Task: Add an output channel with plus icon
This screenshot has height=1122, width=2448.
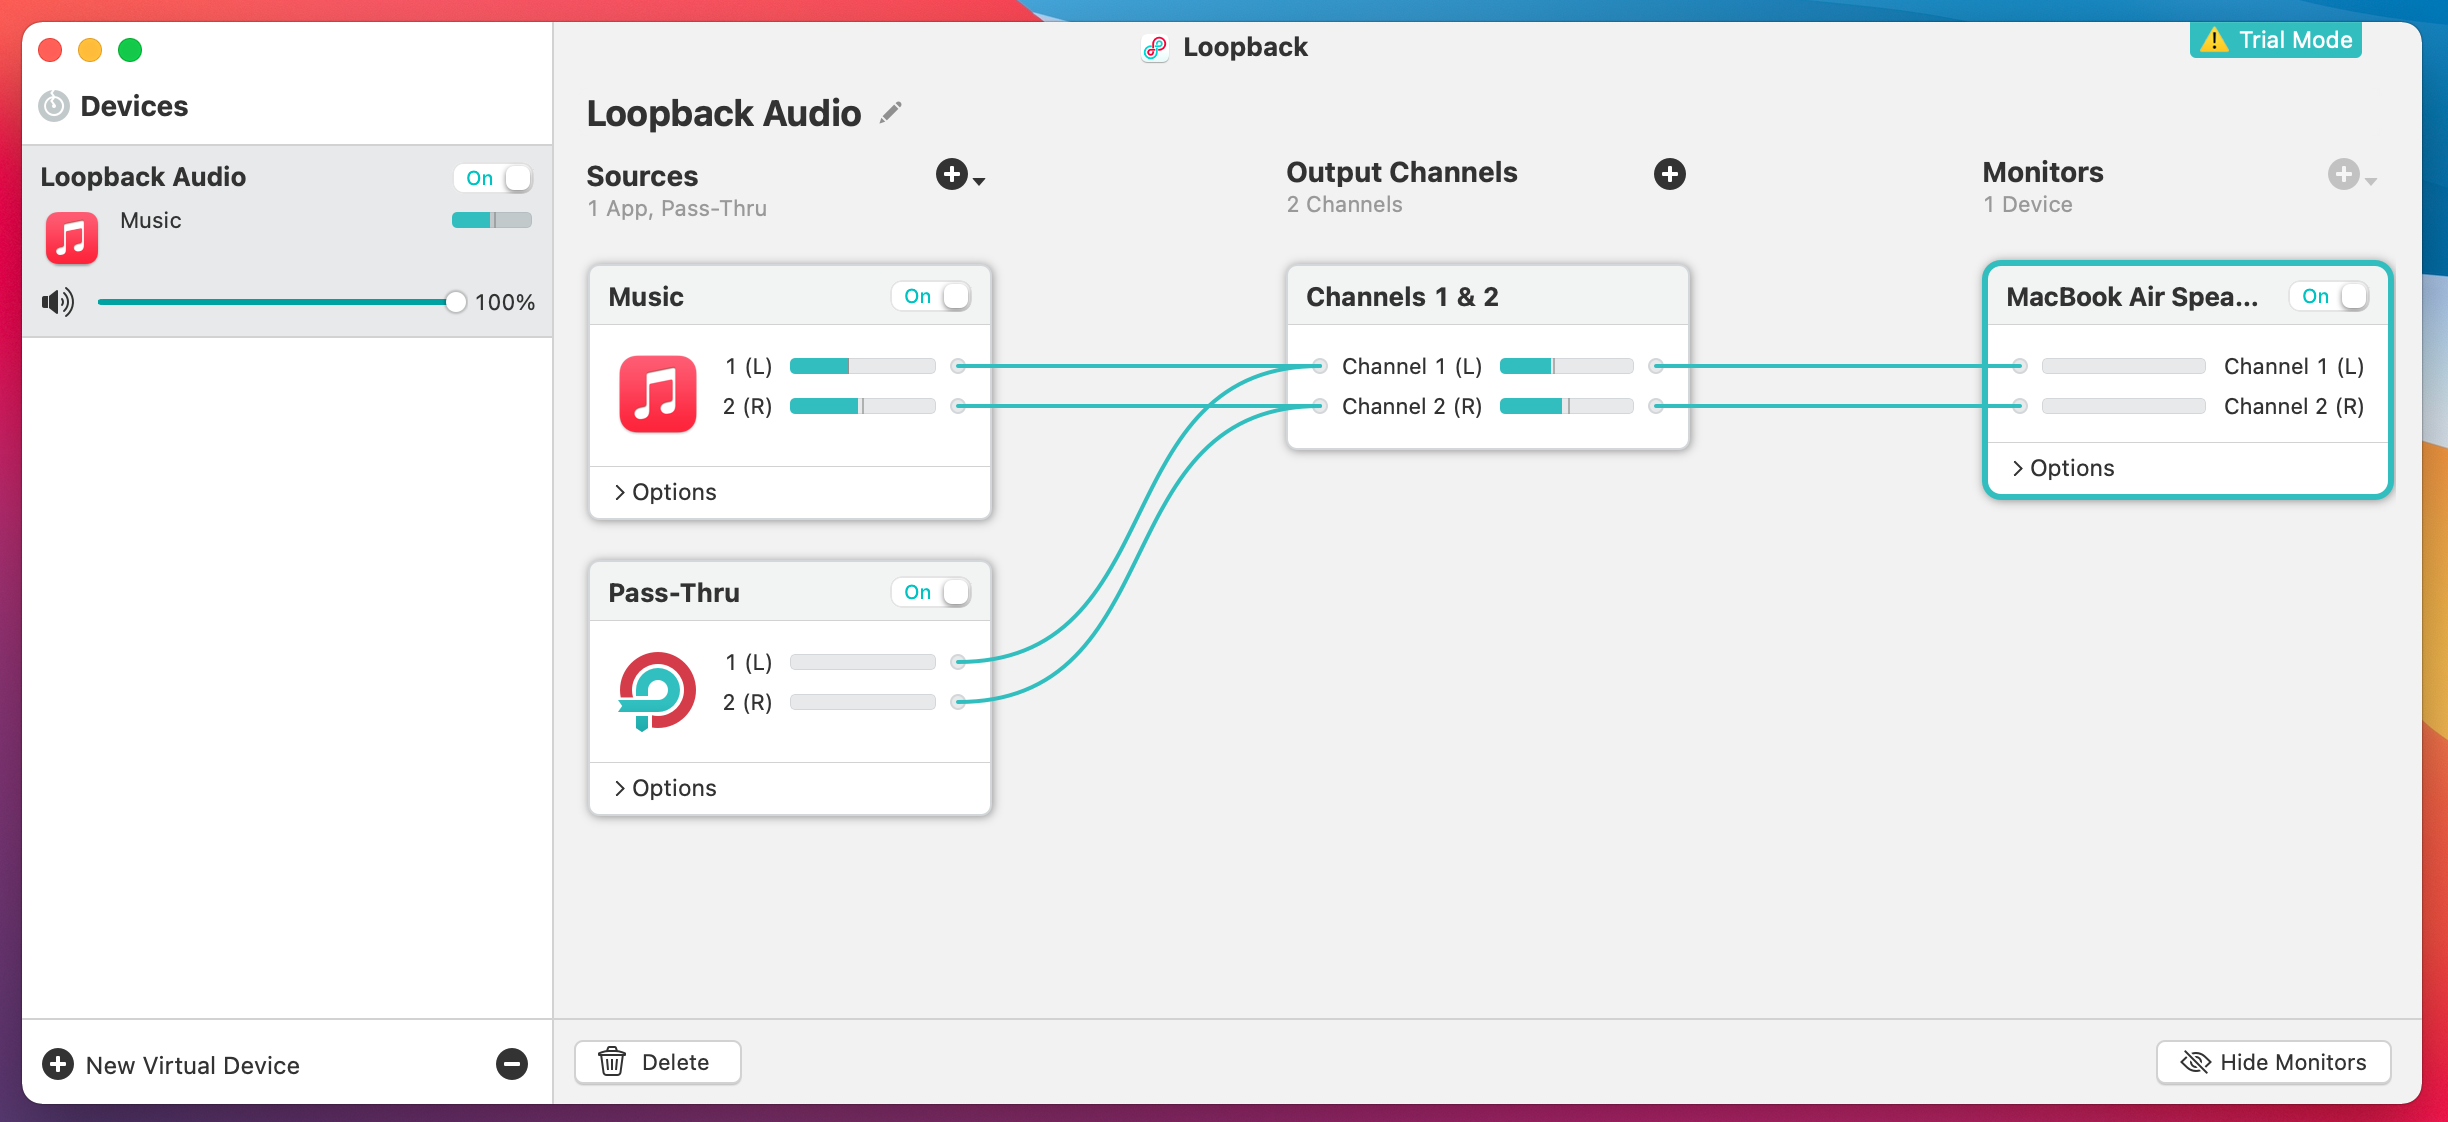Action: tap(1670, 174)
